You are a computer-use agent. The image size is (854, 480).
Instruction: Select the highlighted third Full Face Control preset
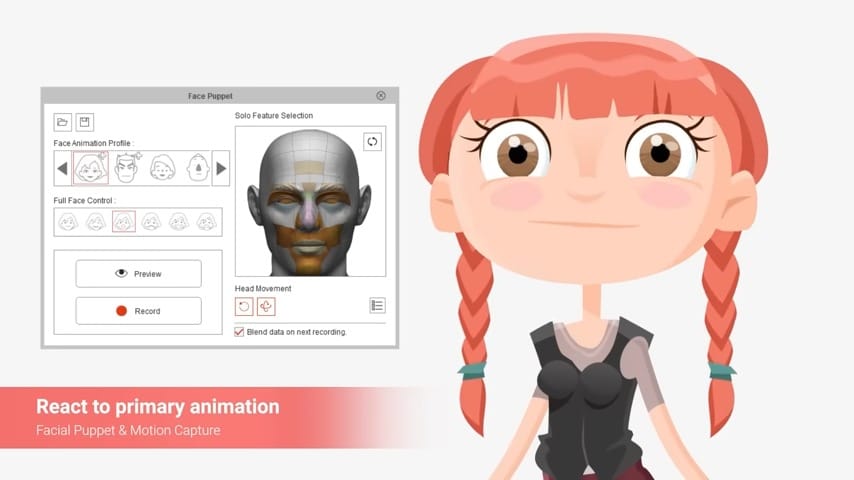coord(123,222)
